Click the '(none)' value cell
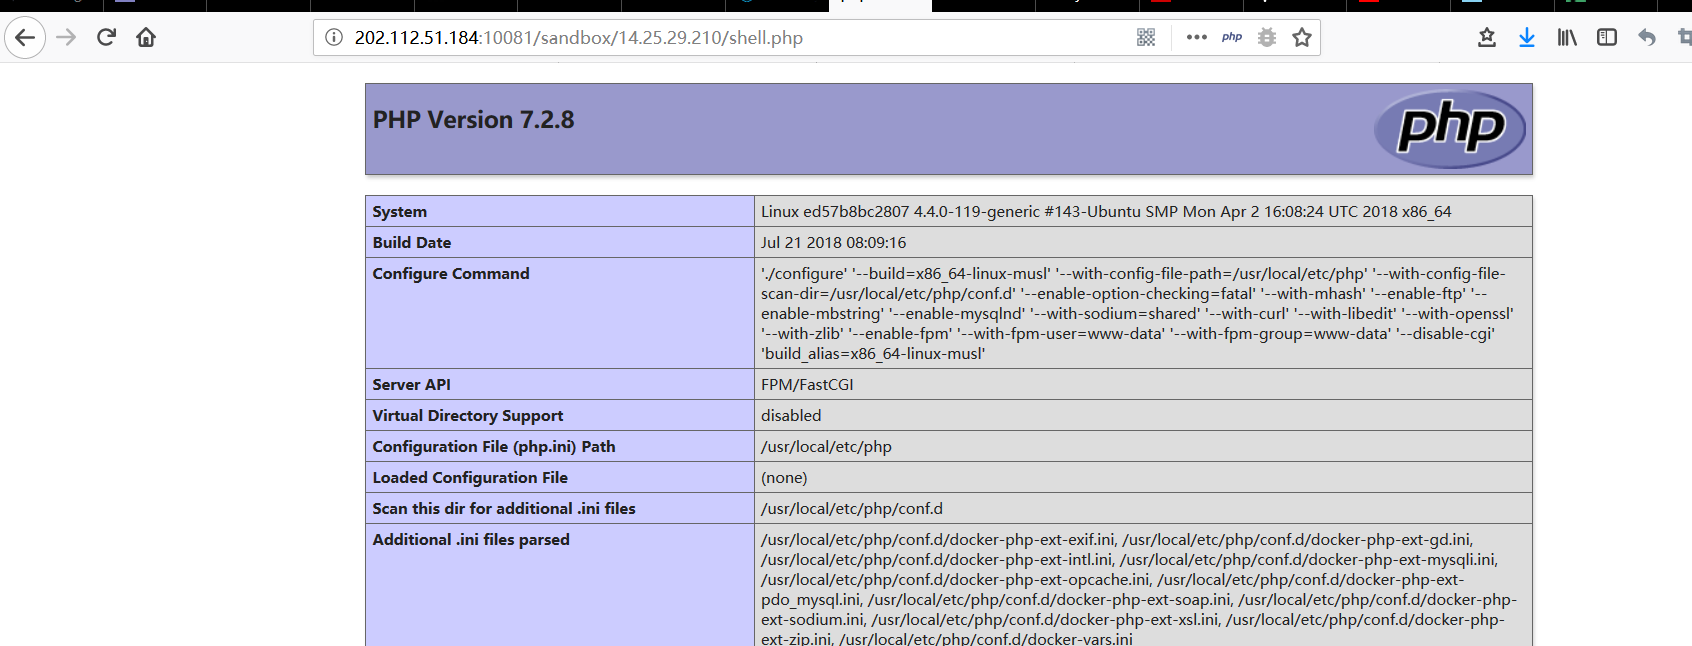The image size is (1692, 646). coord(1143,478)
